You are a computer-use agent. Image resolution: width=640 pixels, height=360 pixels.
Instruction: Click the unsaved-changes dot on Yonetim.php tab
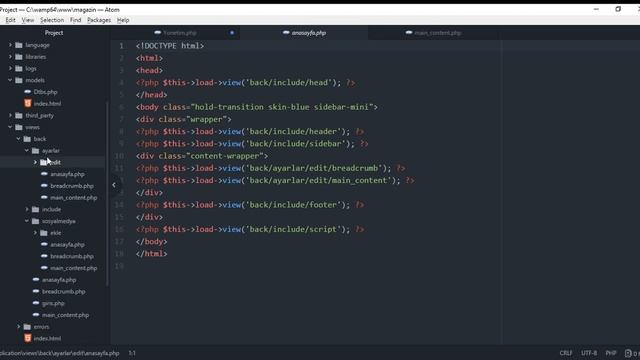coord(232,33)
